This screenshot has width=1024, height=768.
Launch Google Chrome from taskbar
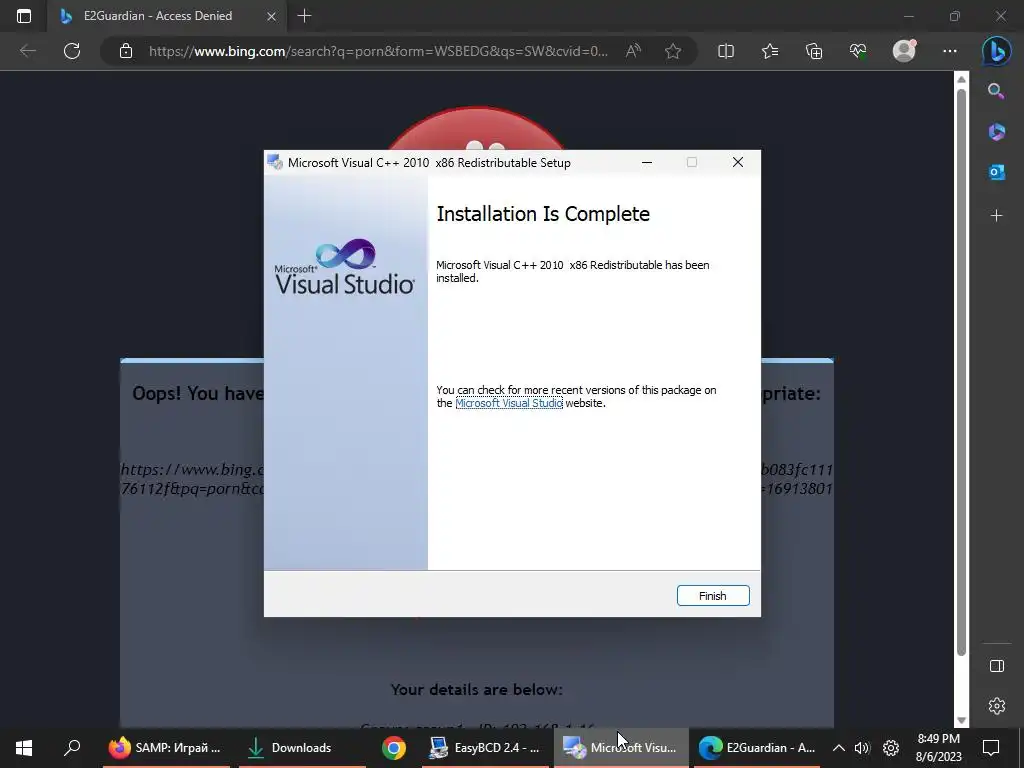click(x=393, y=748)
